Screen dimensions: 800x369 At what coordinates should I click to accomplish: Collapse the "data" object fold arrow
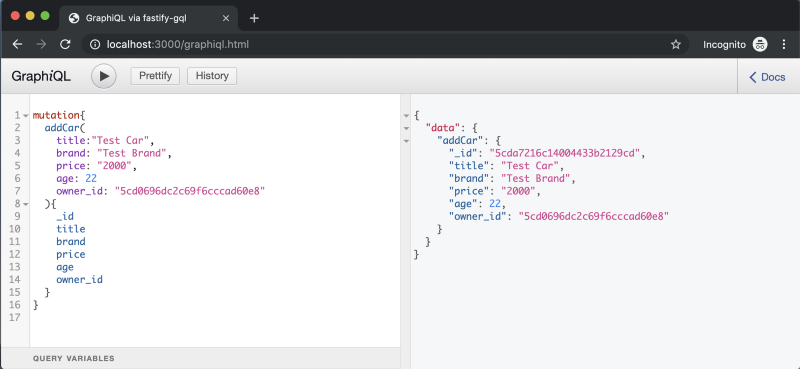pos(407,128)
